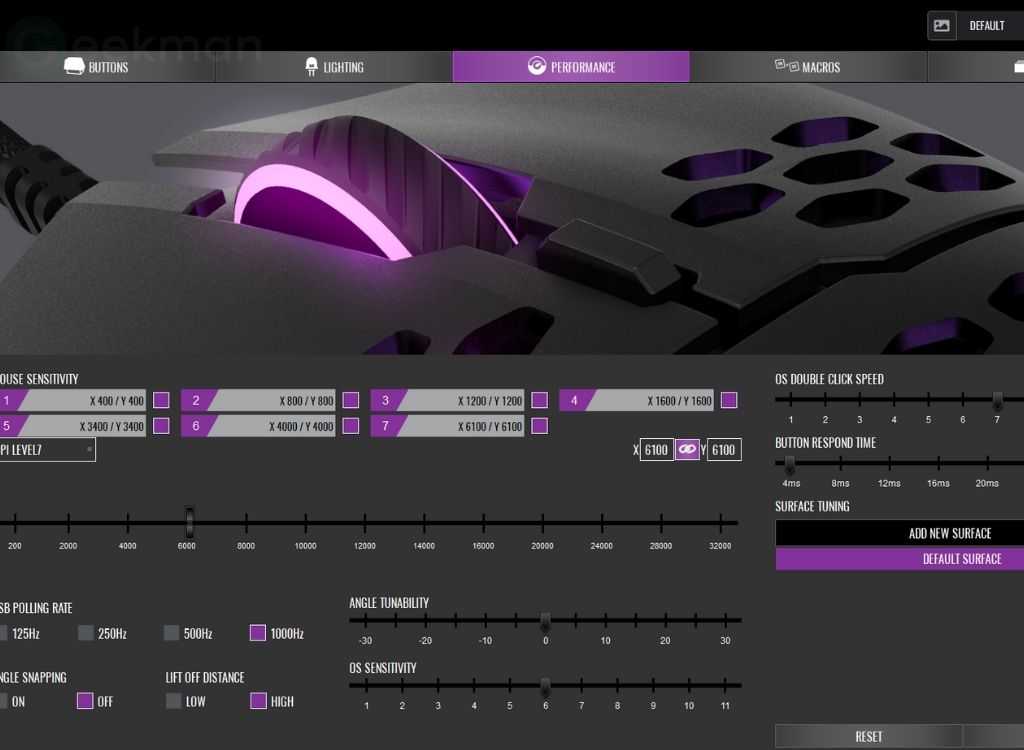
Task: Open the Lighting tab
Action: coord(334,67)
